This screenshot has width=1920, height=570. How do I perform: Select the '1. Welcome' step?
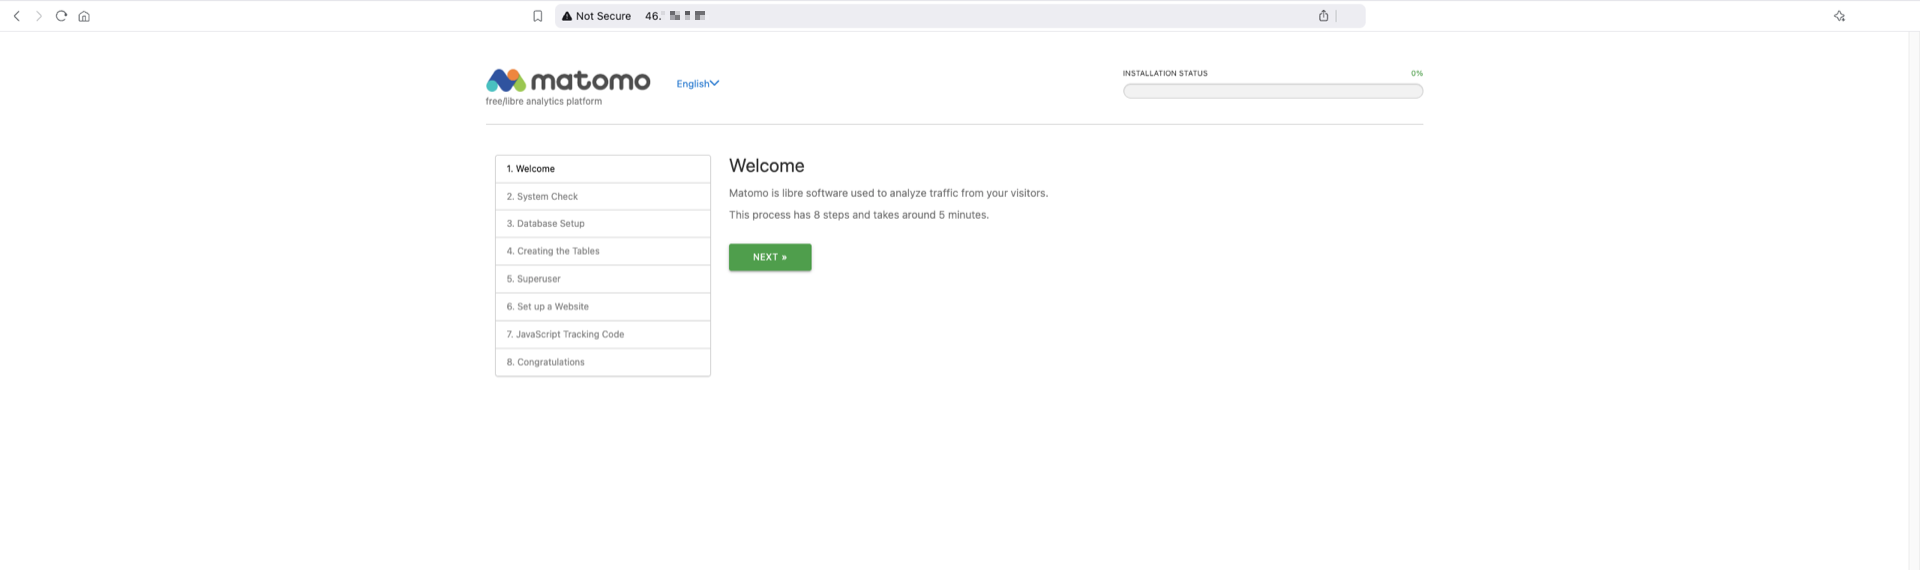click(x=602, y=169)
